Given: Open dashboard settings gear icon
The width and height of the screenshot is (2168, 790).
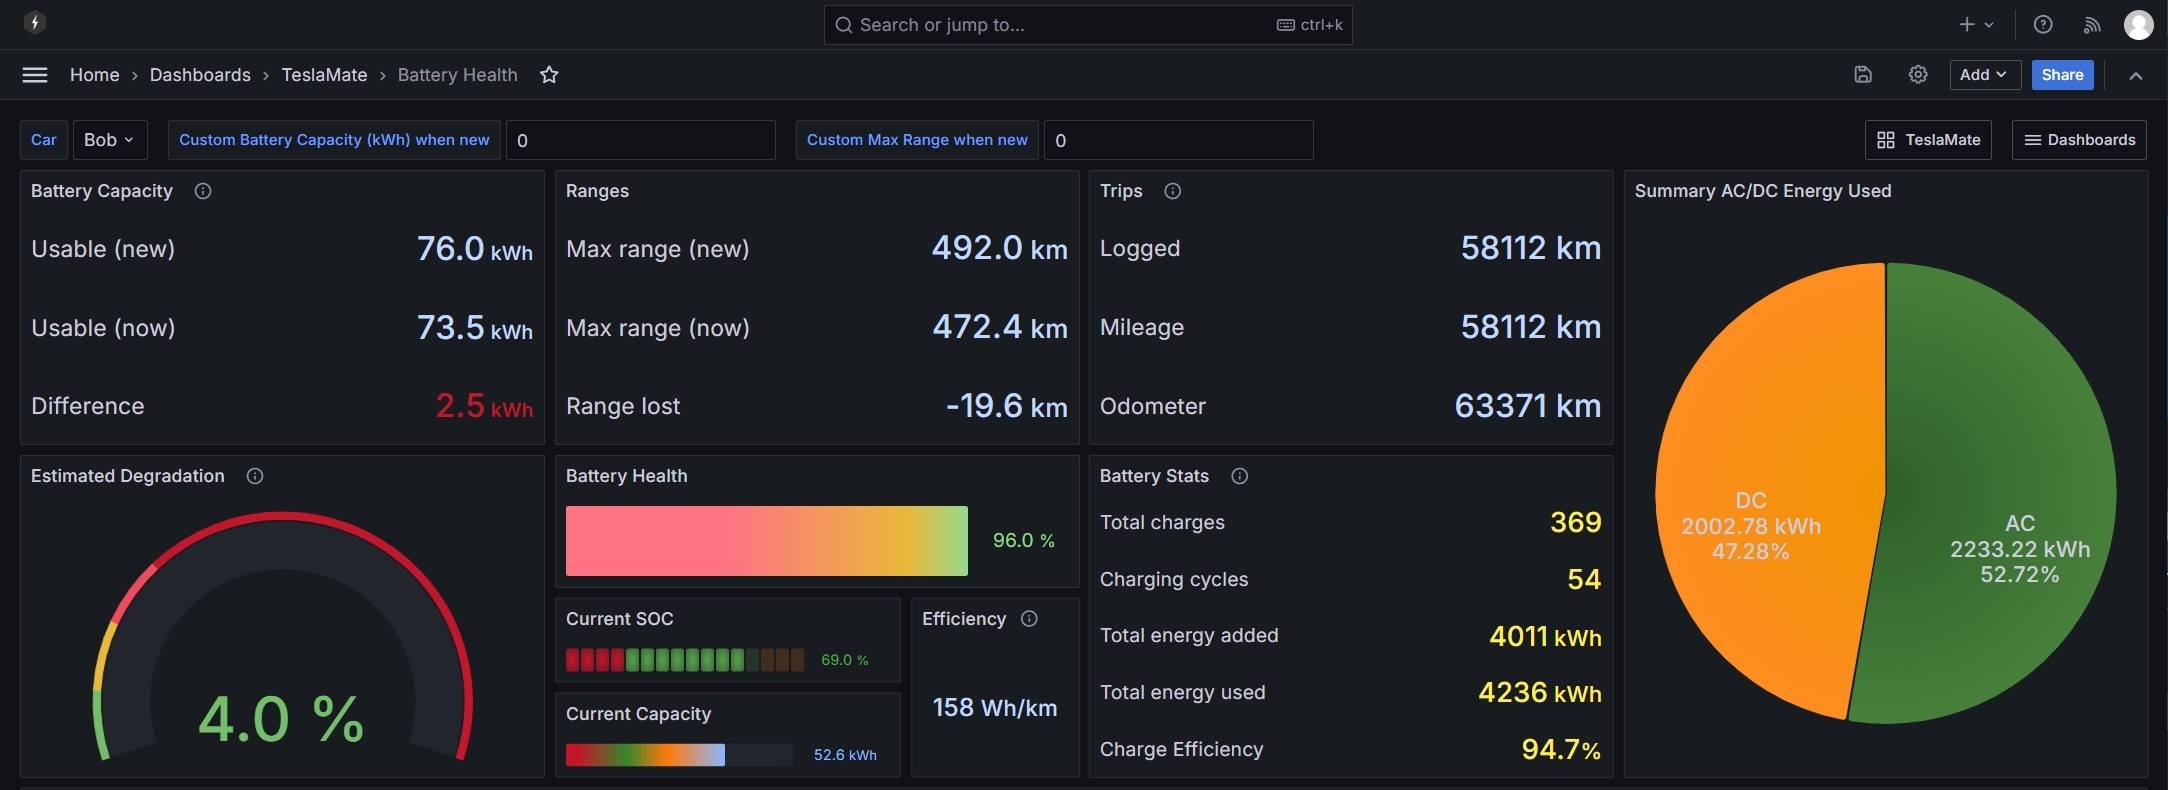Looking at the screenshot, I should coord(1918,75).
